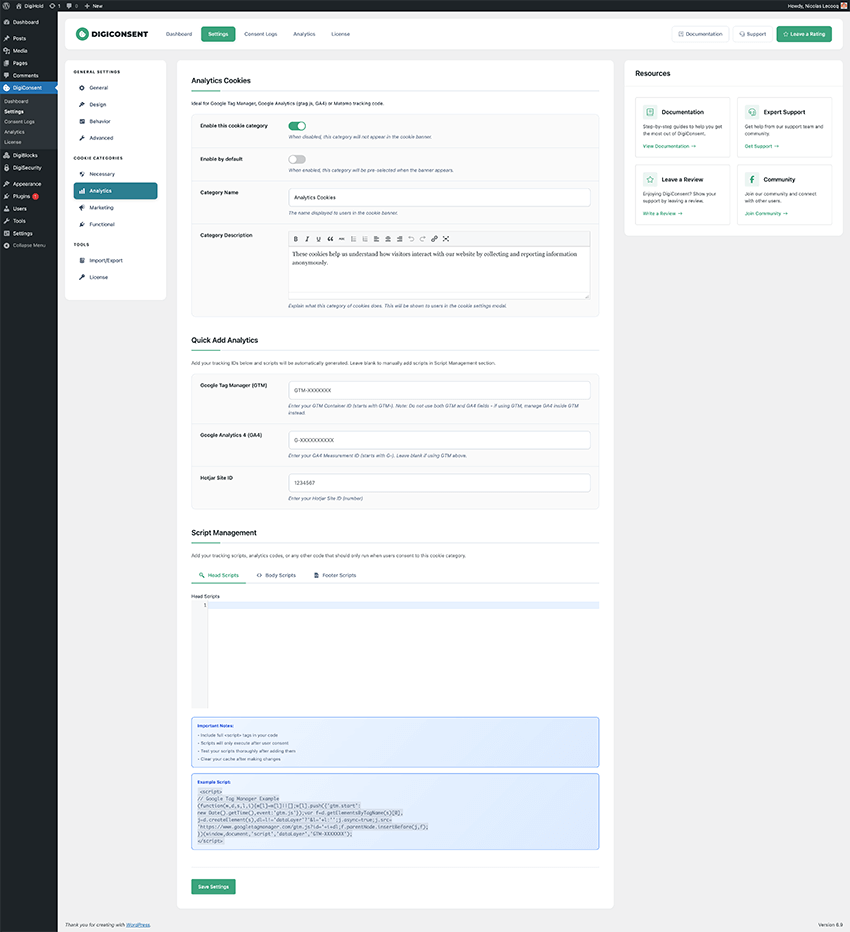Open the Marketing cookie category
The width and height of the screenshot is (850, 932).
coord(101,207)
